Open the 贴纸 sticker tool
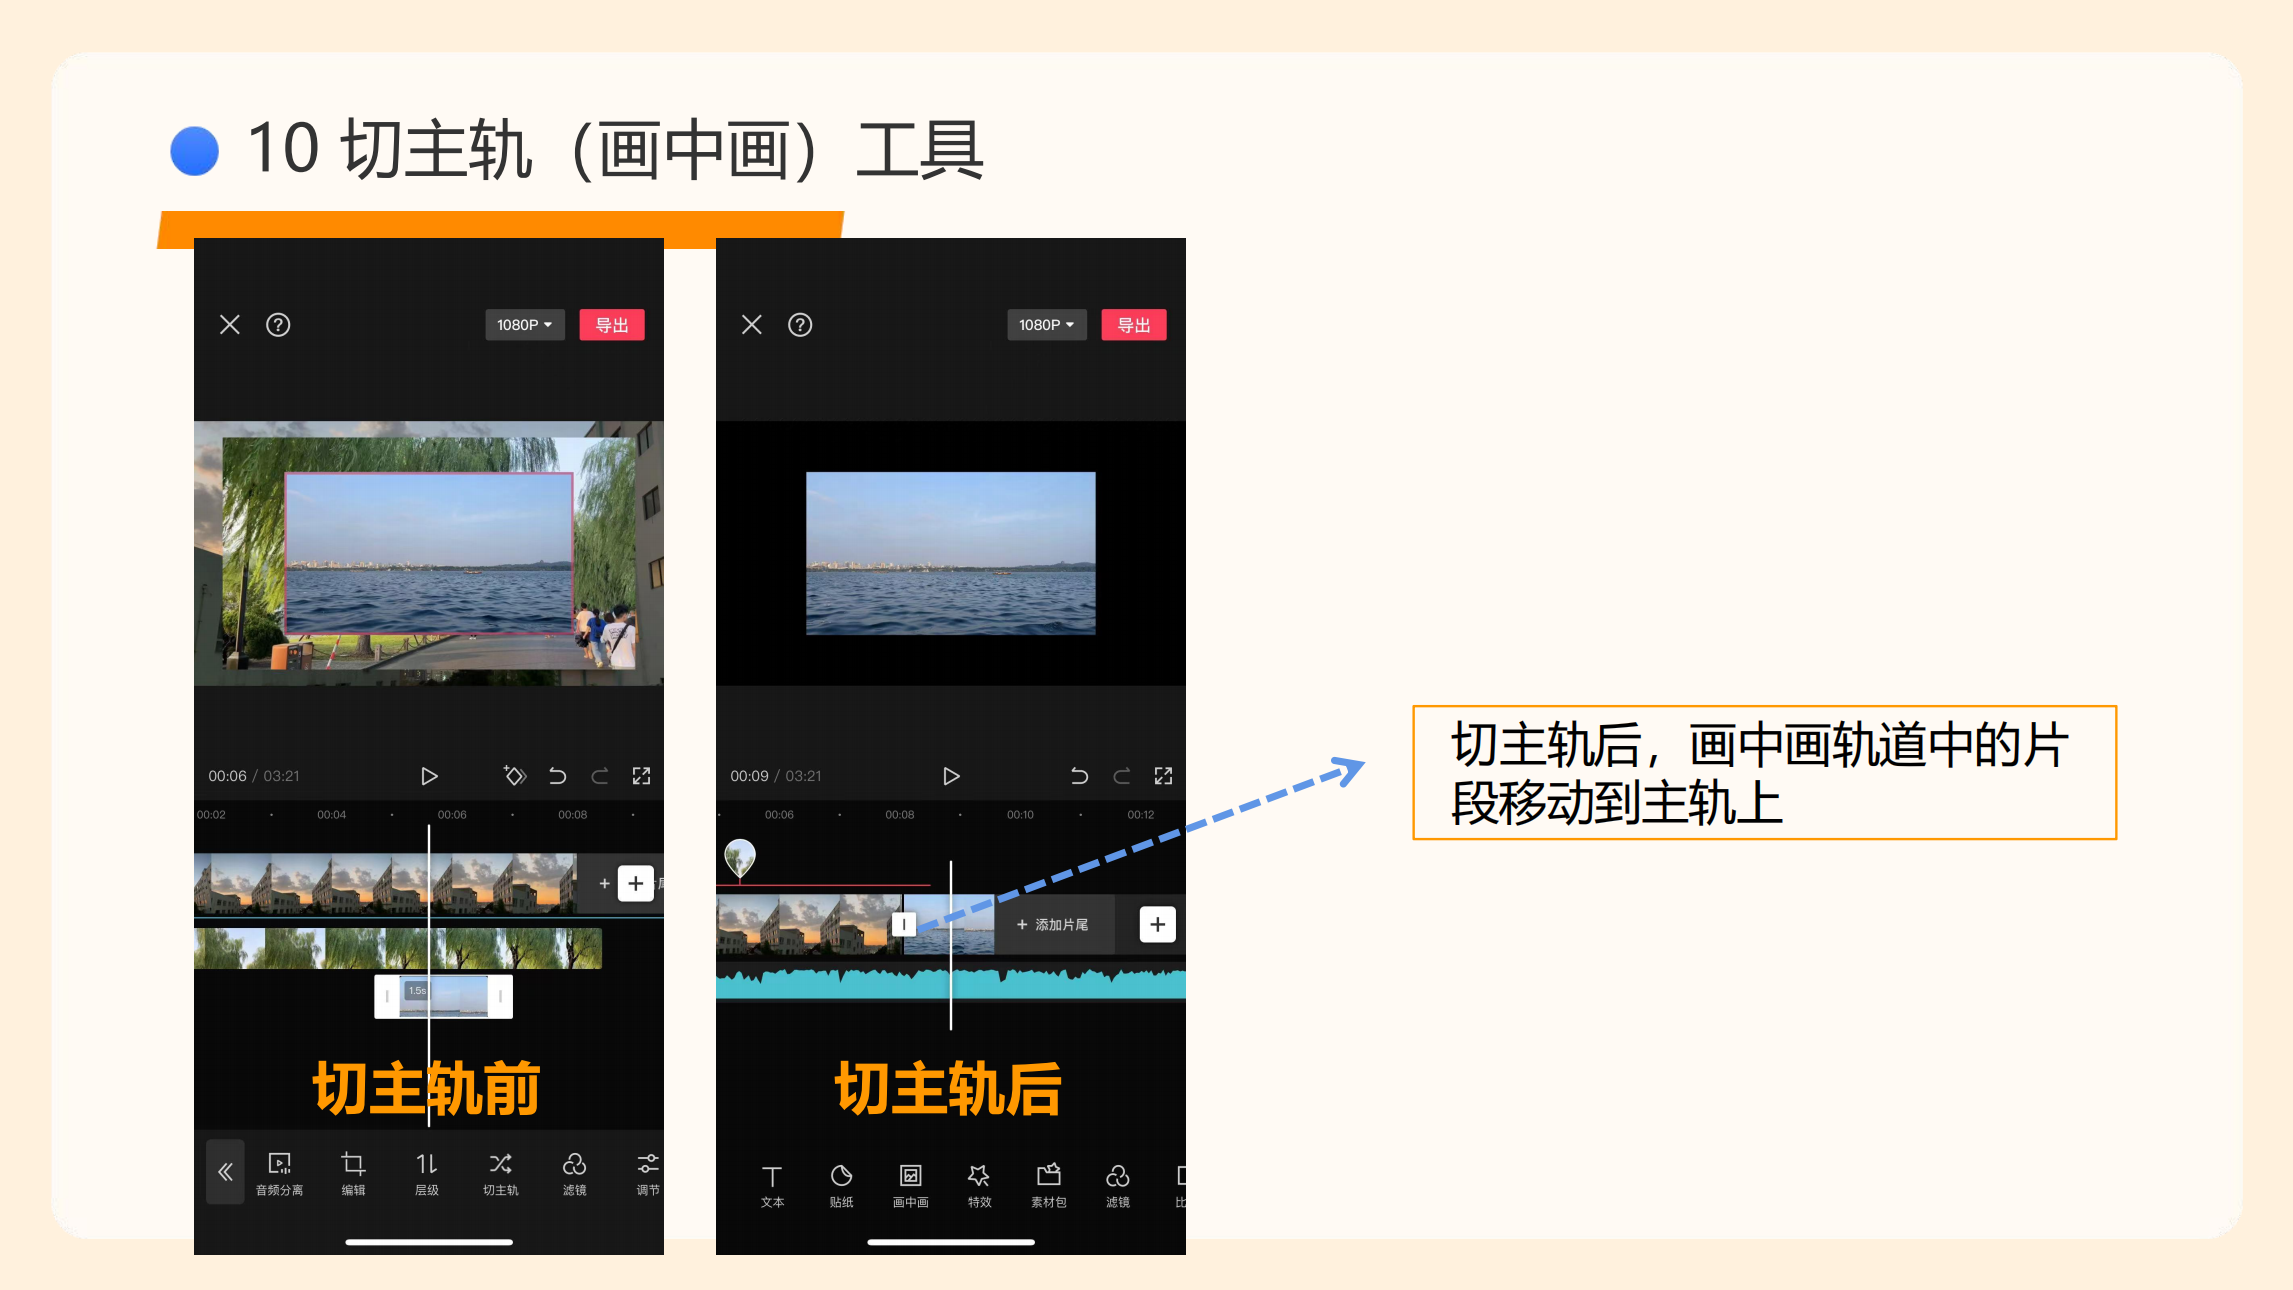This screenshot has height=1290, width=2293. click(842, 1186)
